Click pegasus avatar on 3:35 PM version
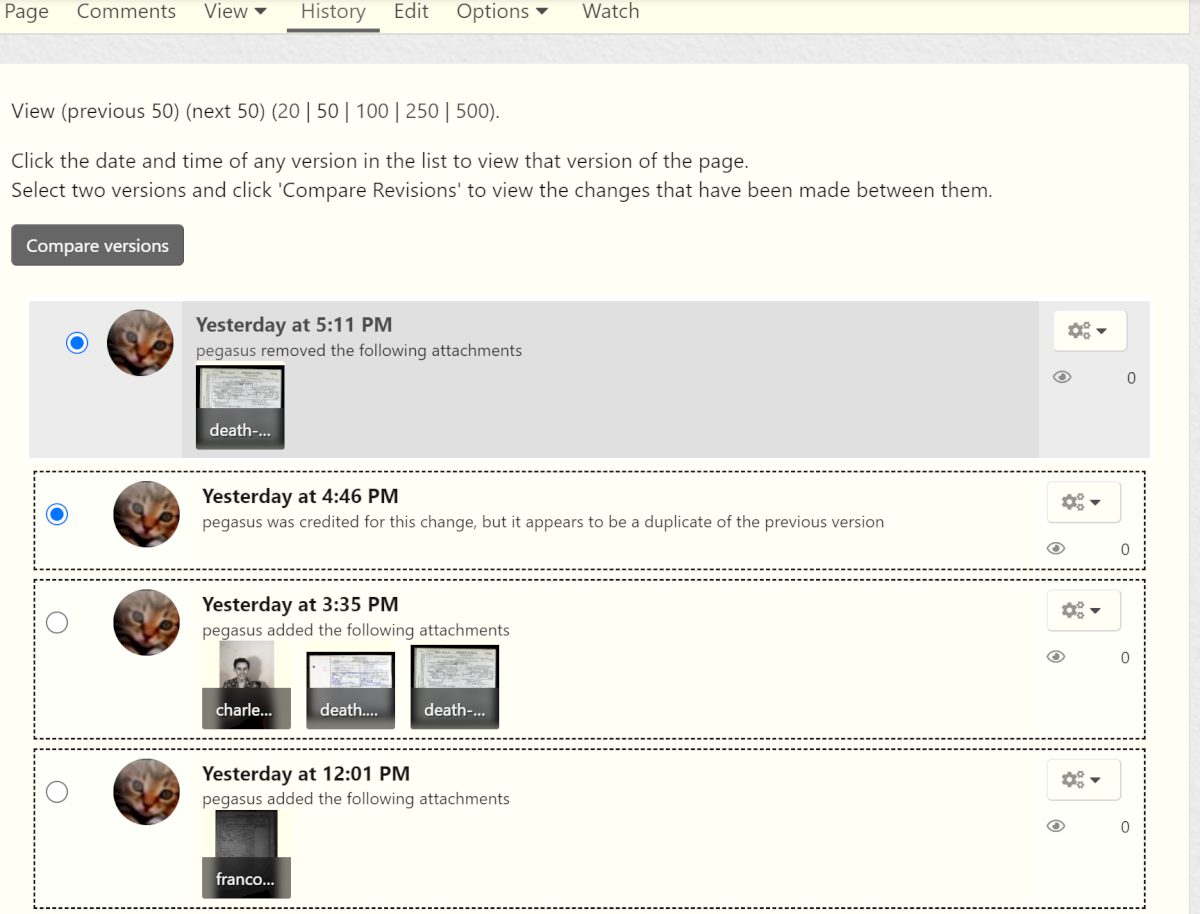Screen dimensions: 1200x914 point(146,622)
